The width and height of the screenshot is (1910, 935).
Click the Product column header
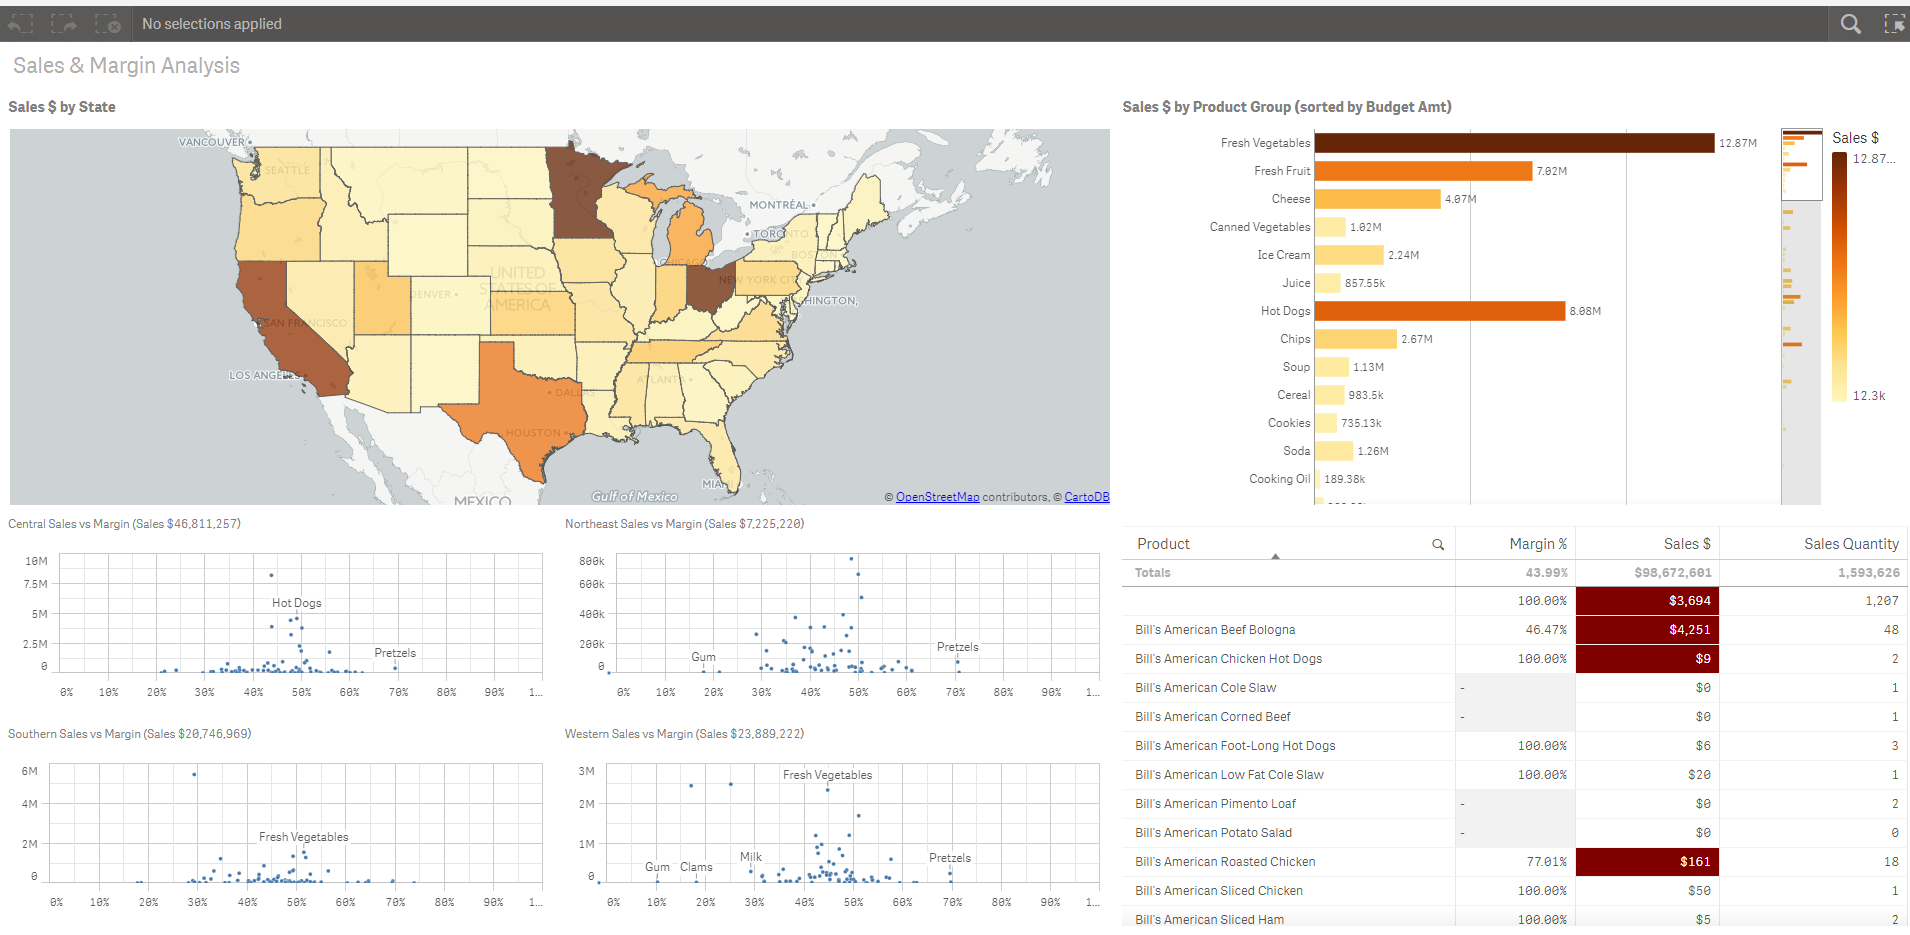[1163, 544]
